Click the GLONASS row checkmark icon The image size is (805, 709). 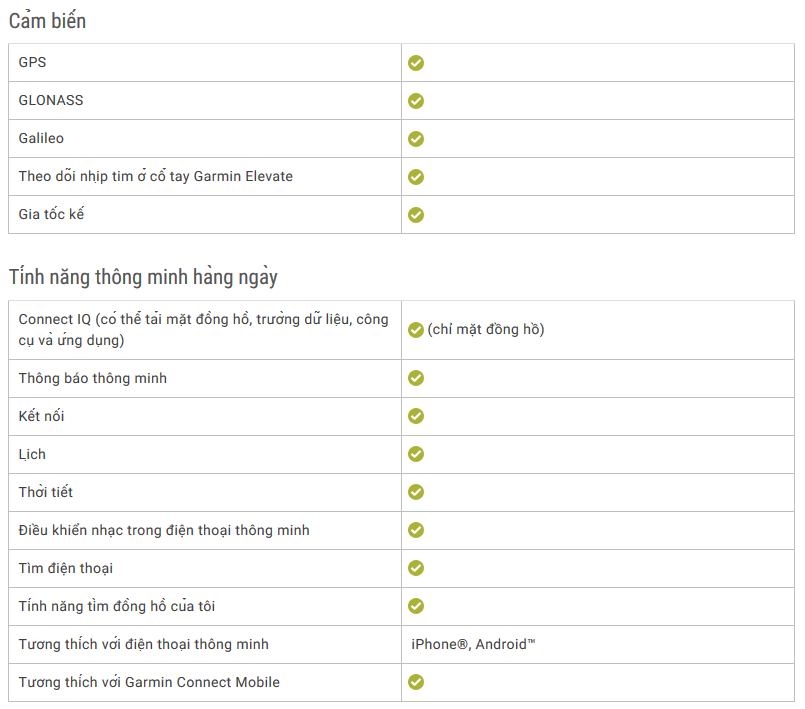pos(416,101)
